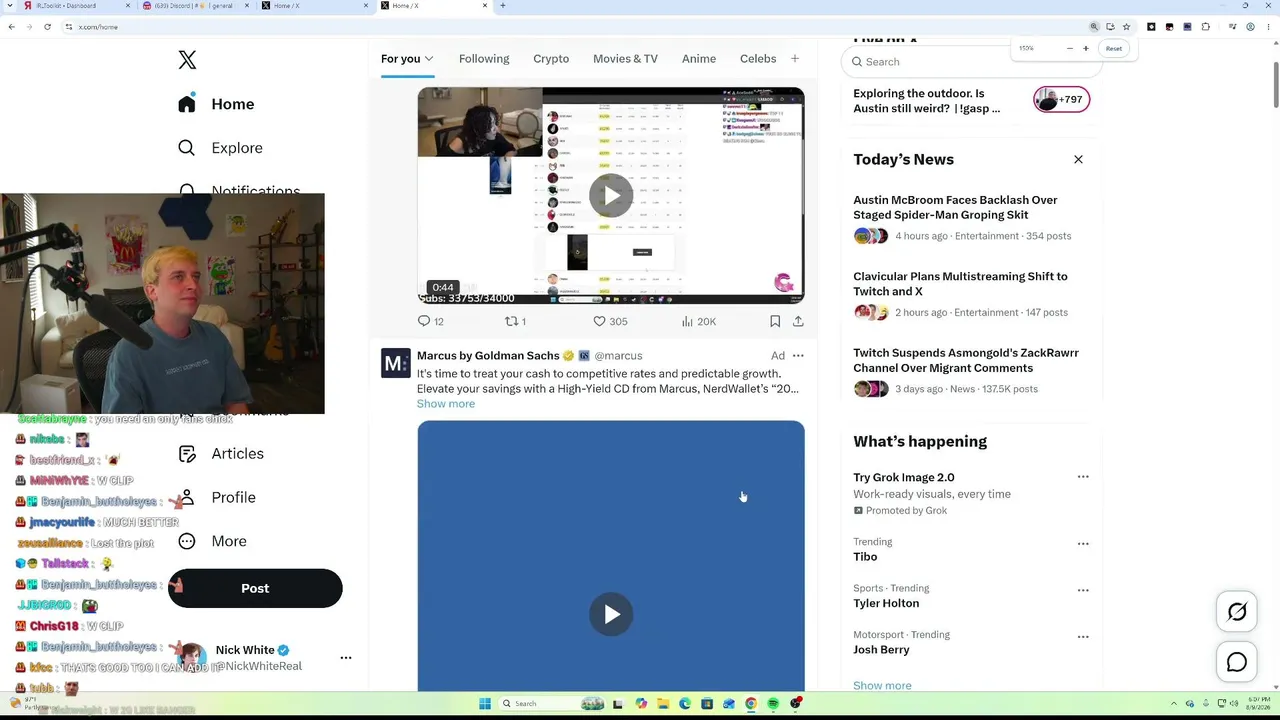Image resolution: width=1280 pixels, height=720 pixels.
Task: Bookmark the video post
Action: (x=775, y=321)
